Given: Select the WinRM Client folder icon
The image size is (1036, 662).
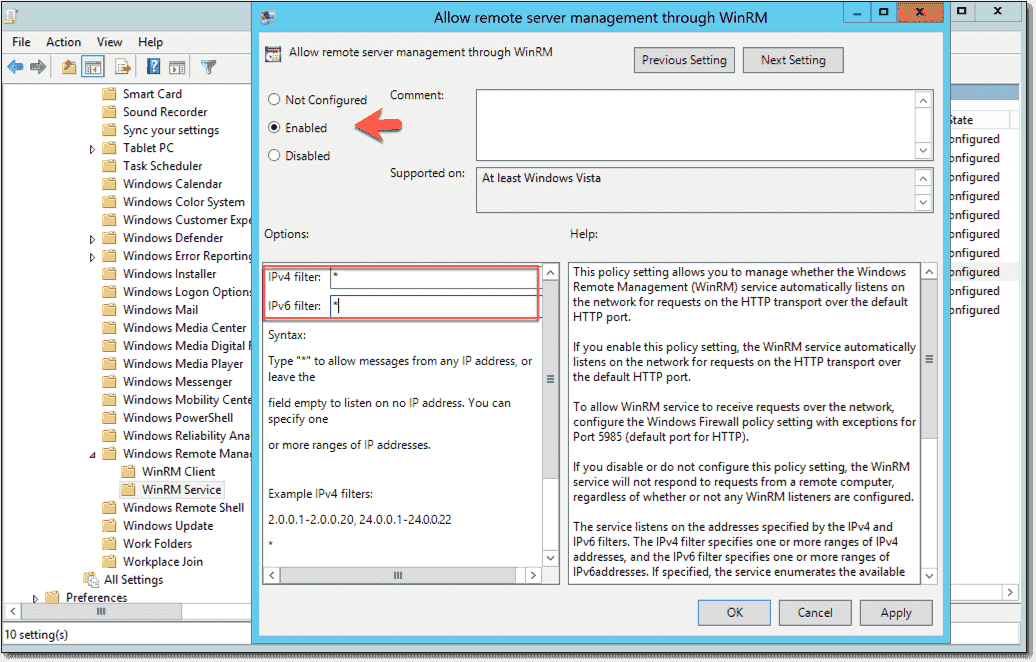Looking at the screenshot, I should pos(128,471).
